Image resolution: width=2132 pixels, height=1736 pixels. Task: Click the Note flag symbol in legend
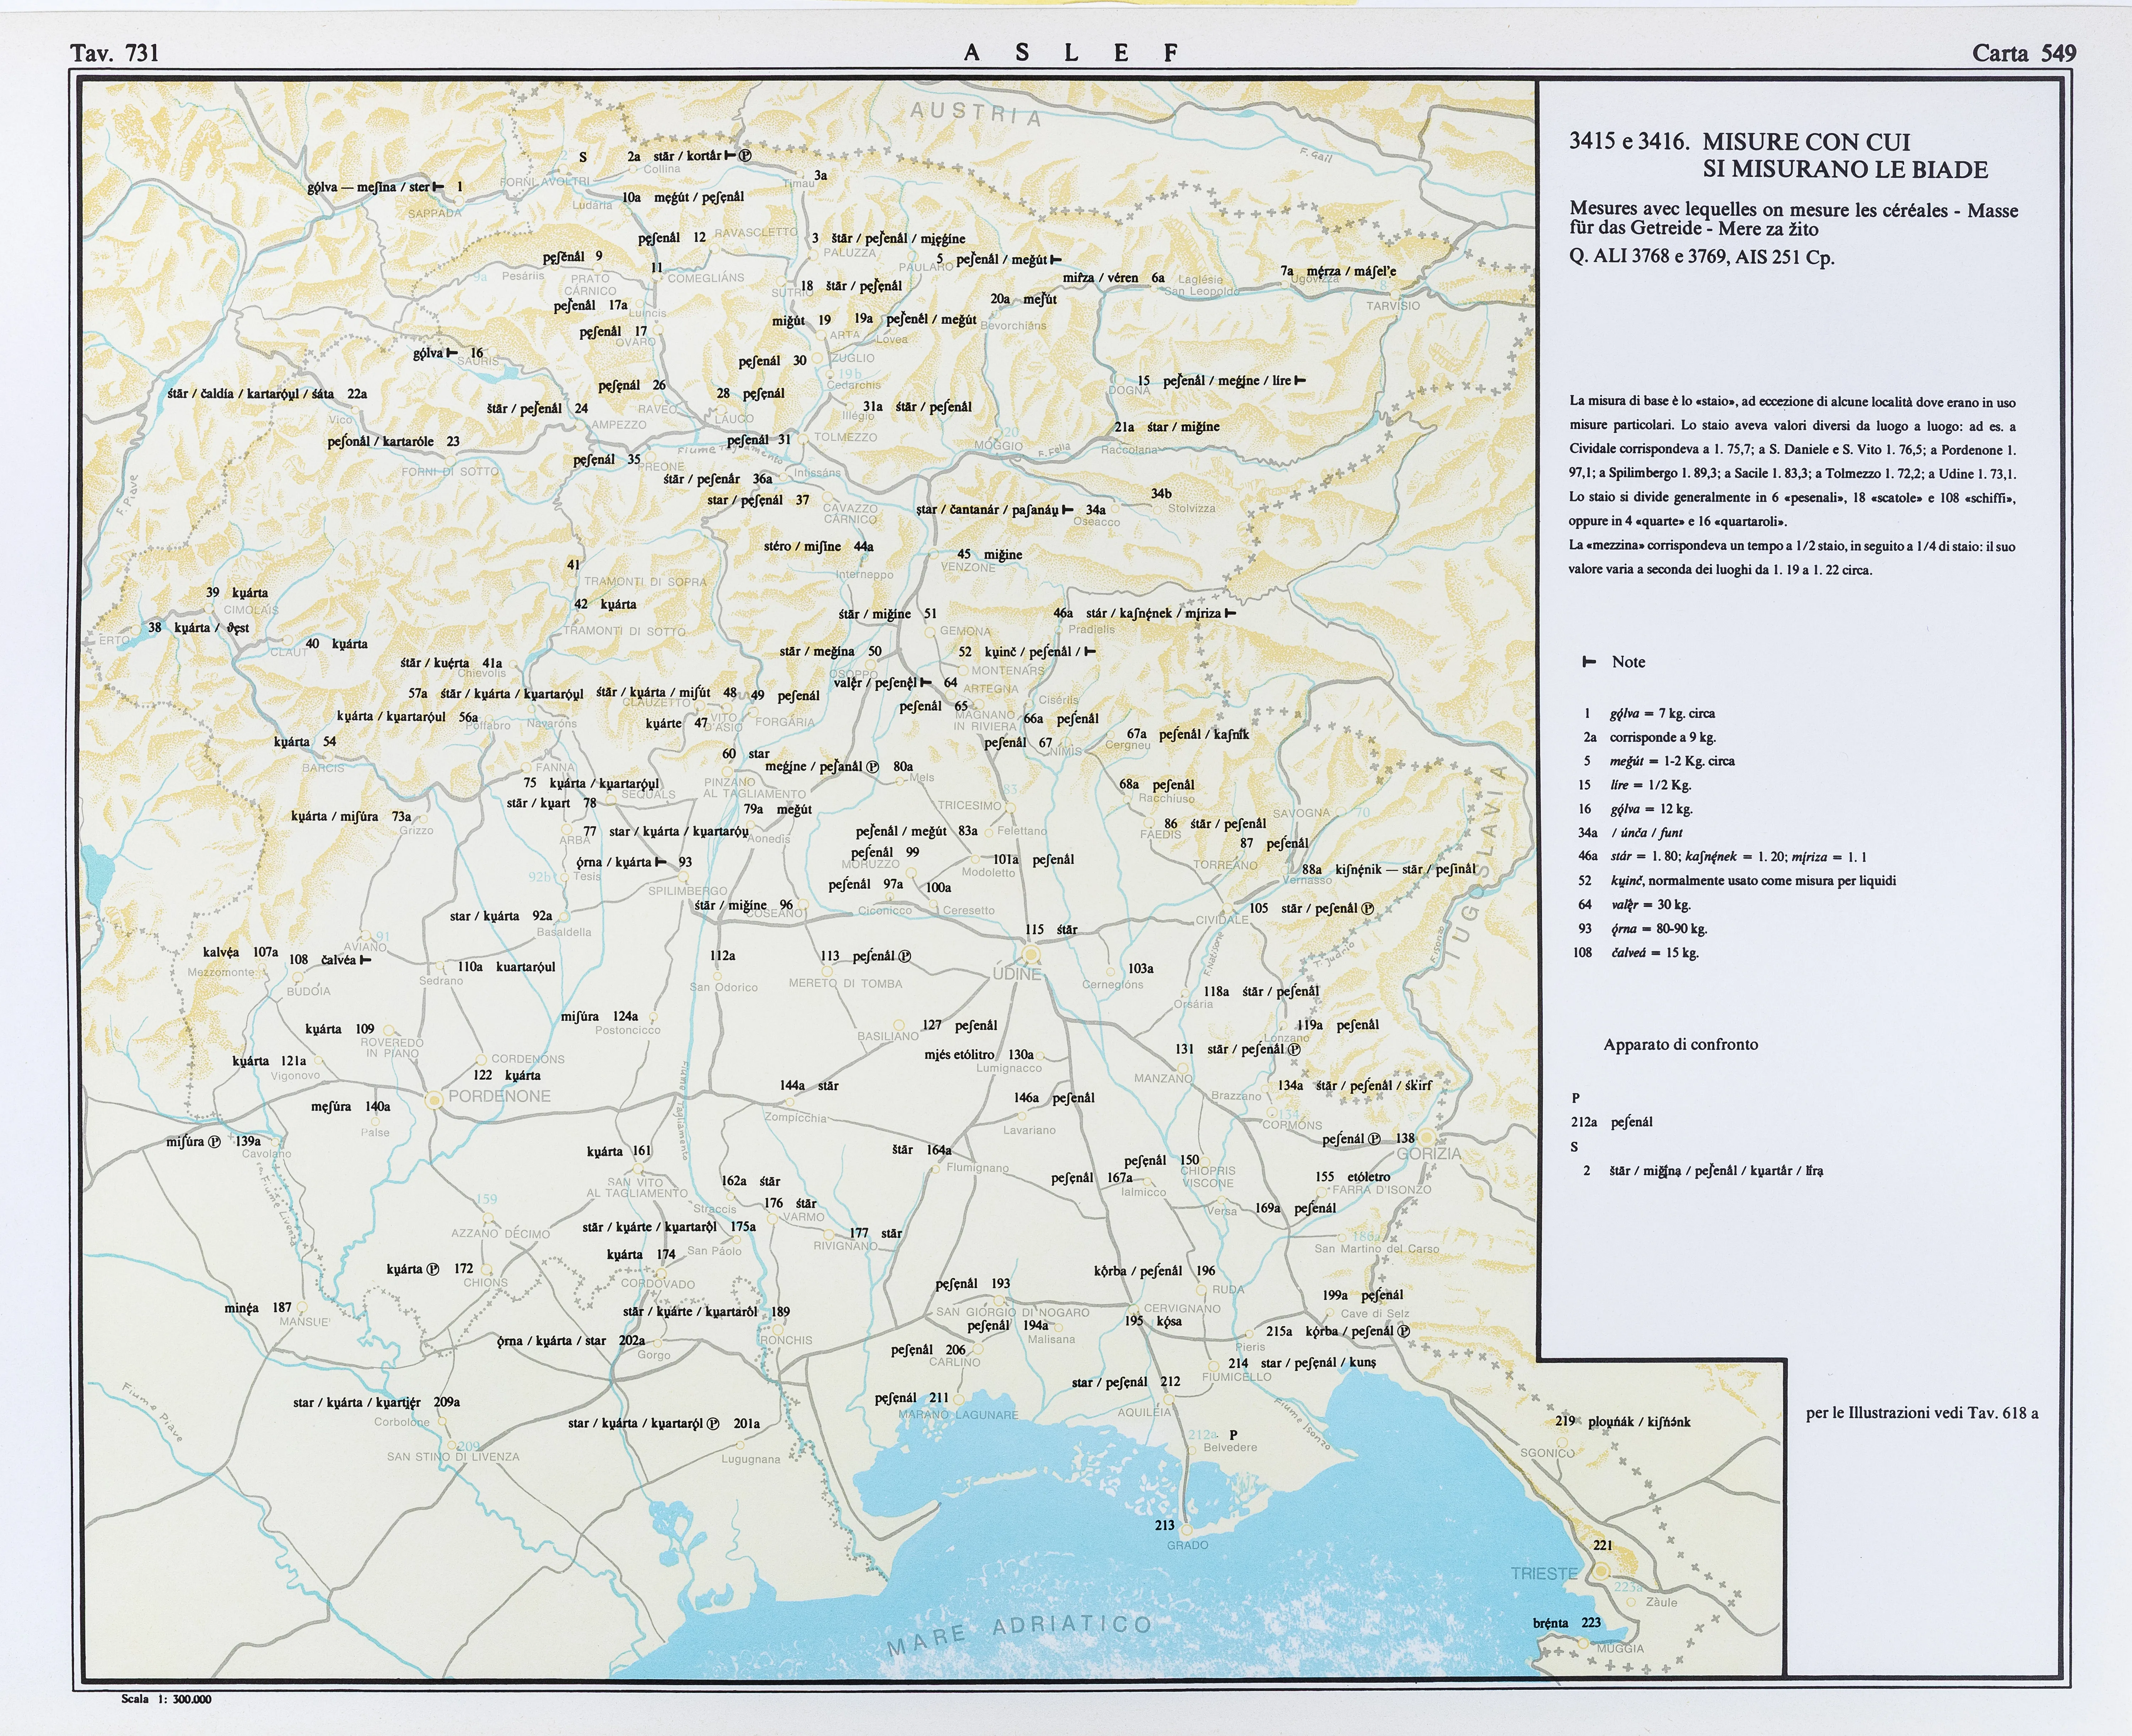(1588, 662)
